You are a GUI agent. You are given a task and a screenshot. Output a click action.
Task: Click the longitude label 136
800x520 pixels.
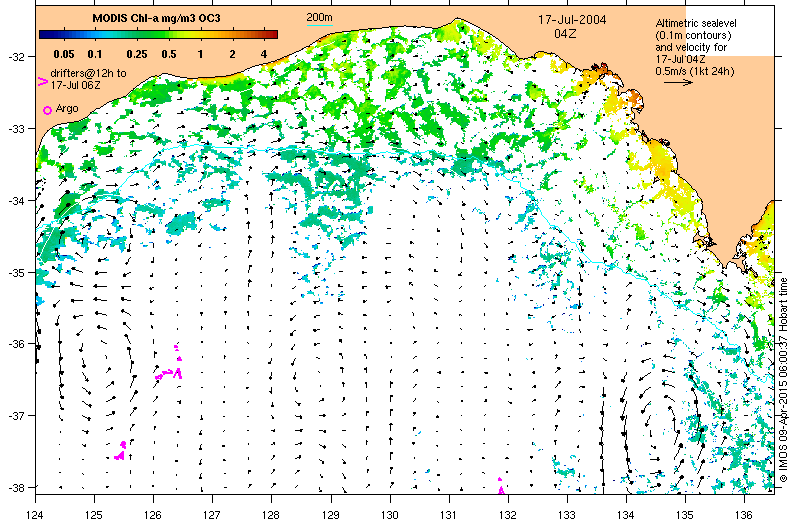click(x=744, y=514)
